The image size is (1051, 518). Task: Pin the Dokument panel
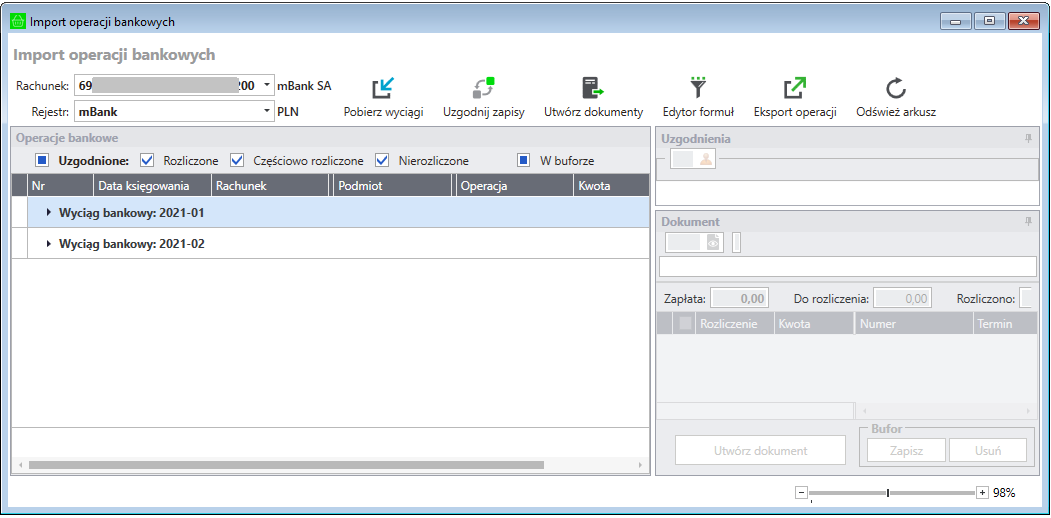(x=1028, y=221)
